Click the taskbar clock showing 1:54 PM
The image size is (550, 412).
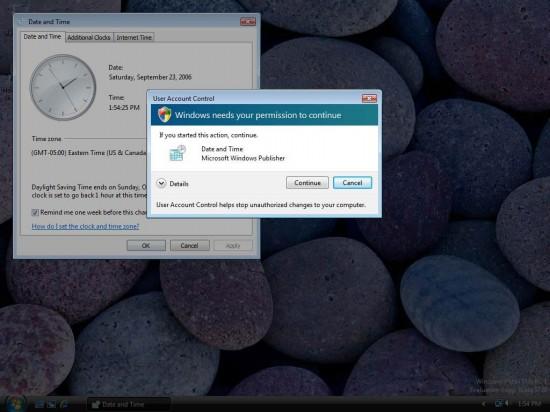[530, 404]
